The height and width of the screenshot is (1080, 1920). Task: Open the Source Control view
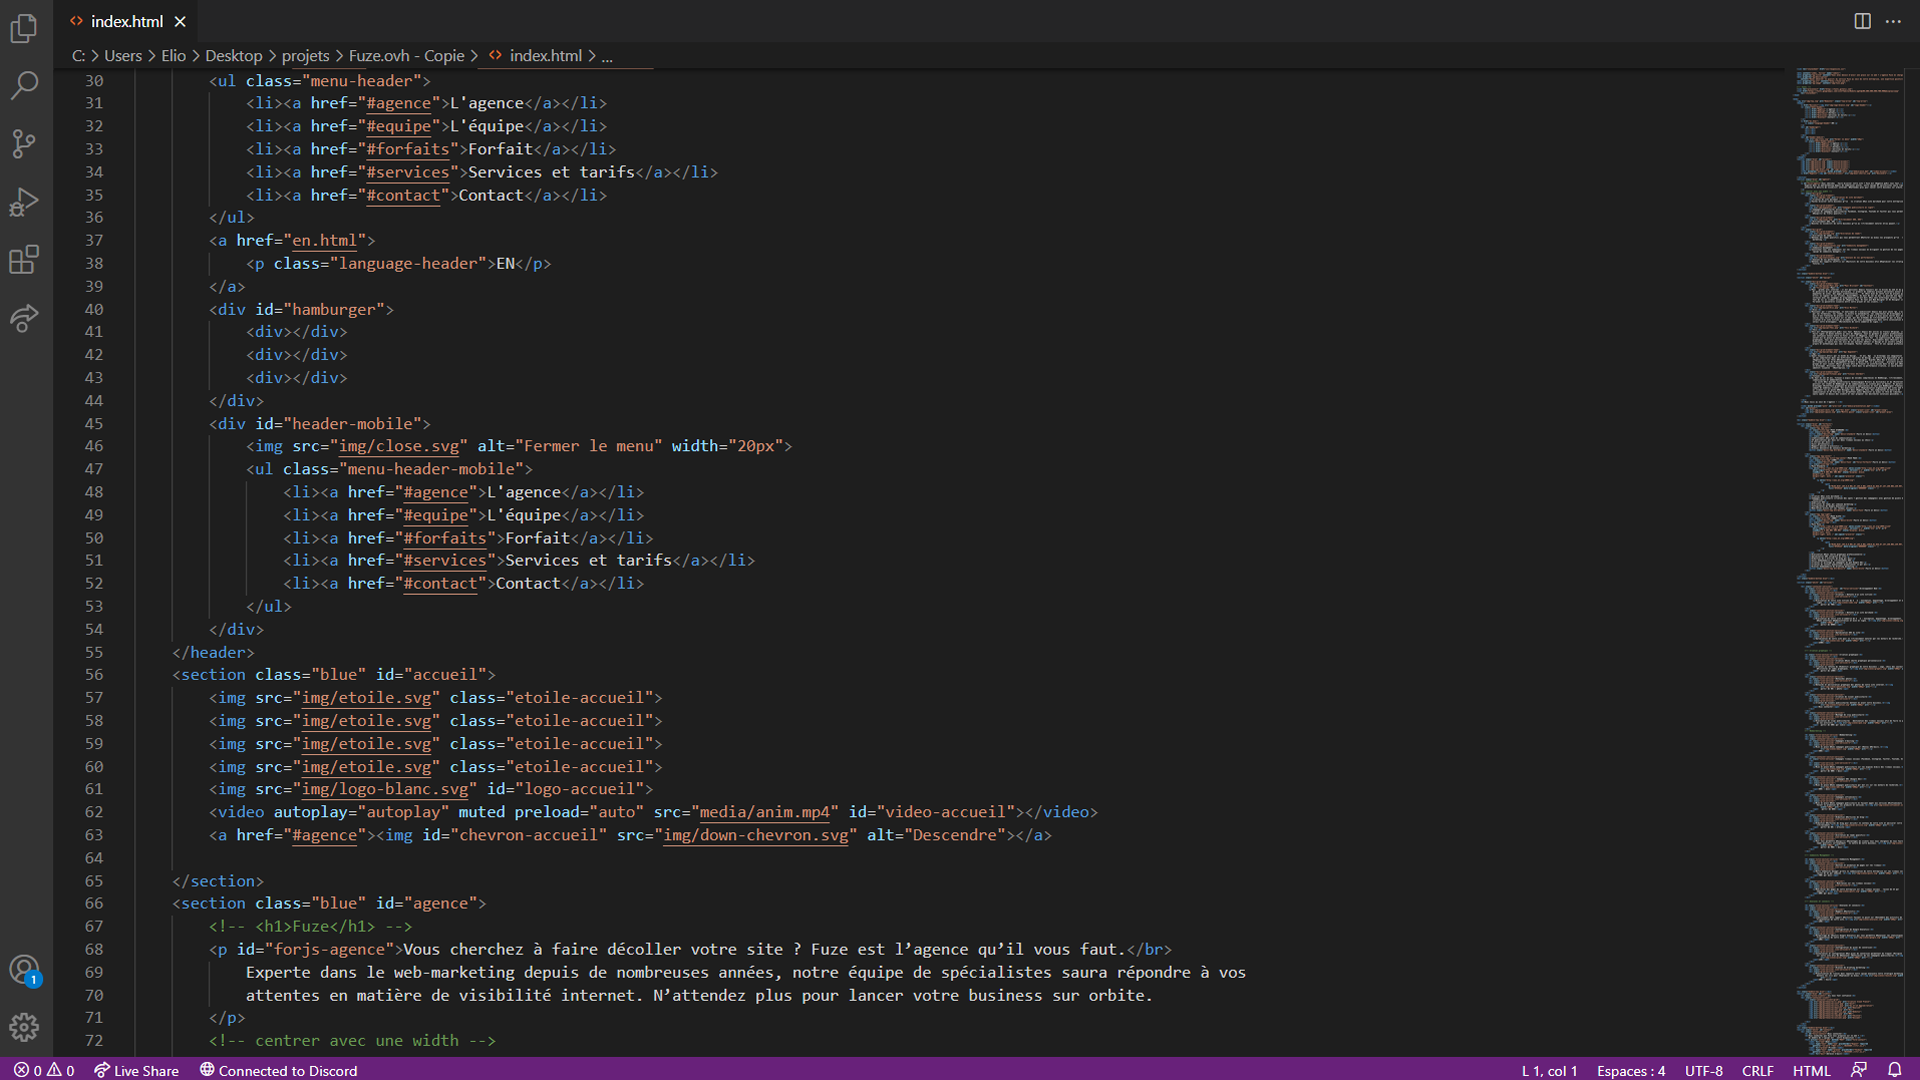pos(24,143)
